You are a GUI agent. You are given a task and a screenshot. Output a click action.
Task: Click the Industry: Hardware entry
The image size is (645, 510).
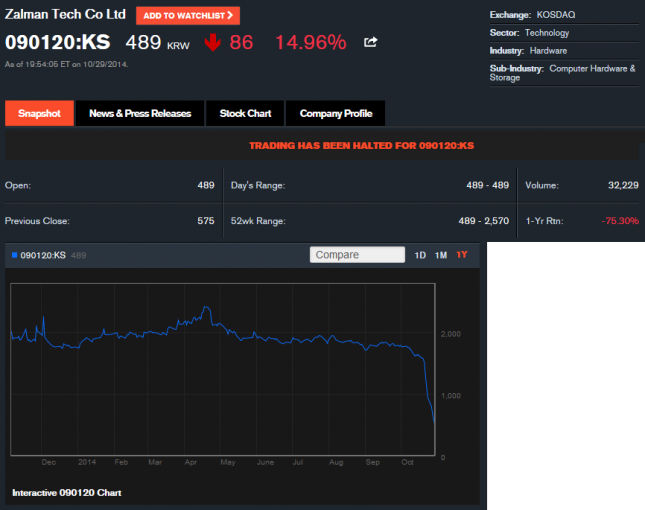click(x=528, y=51)
